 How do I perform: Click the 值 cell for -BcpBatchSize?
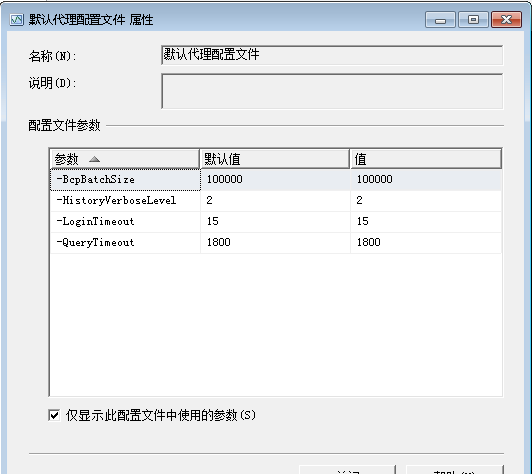[x=426, y=179]
